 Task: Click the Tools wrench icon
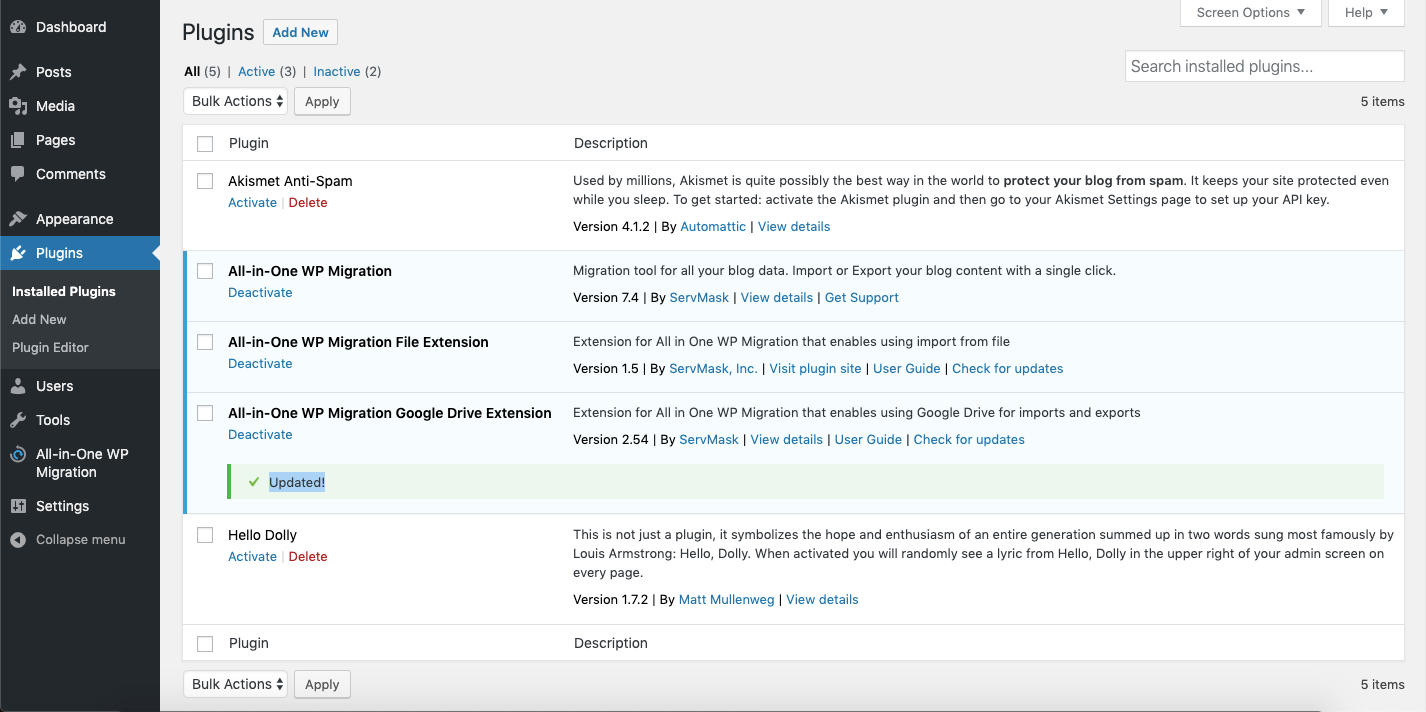[x=18, y=420]
